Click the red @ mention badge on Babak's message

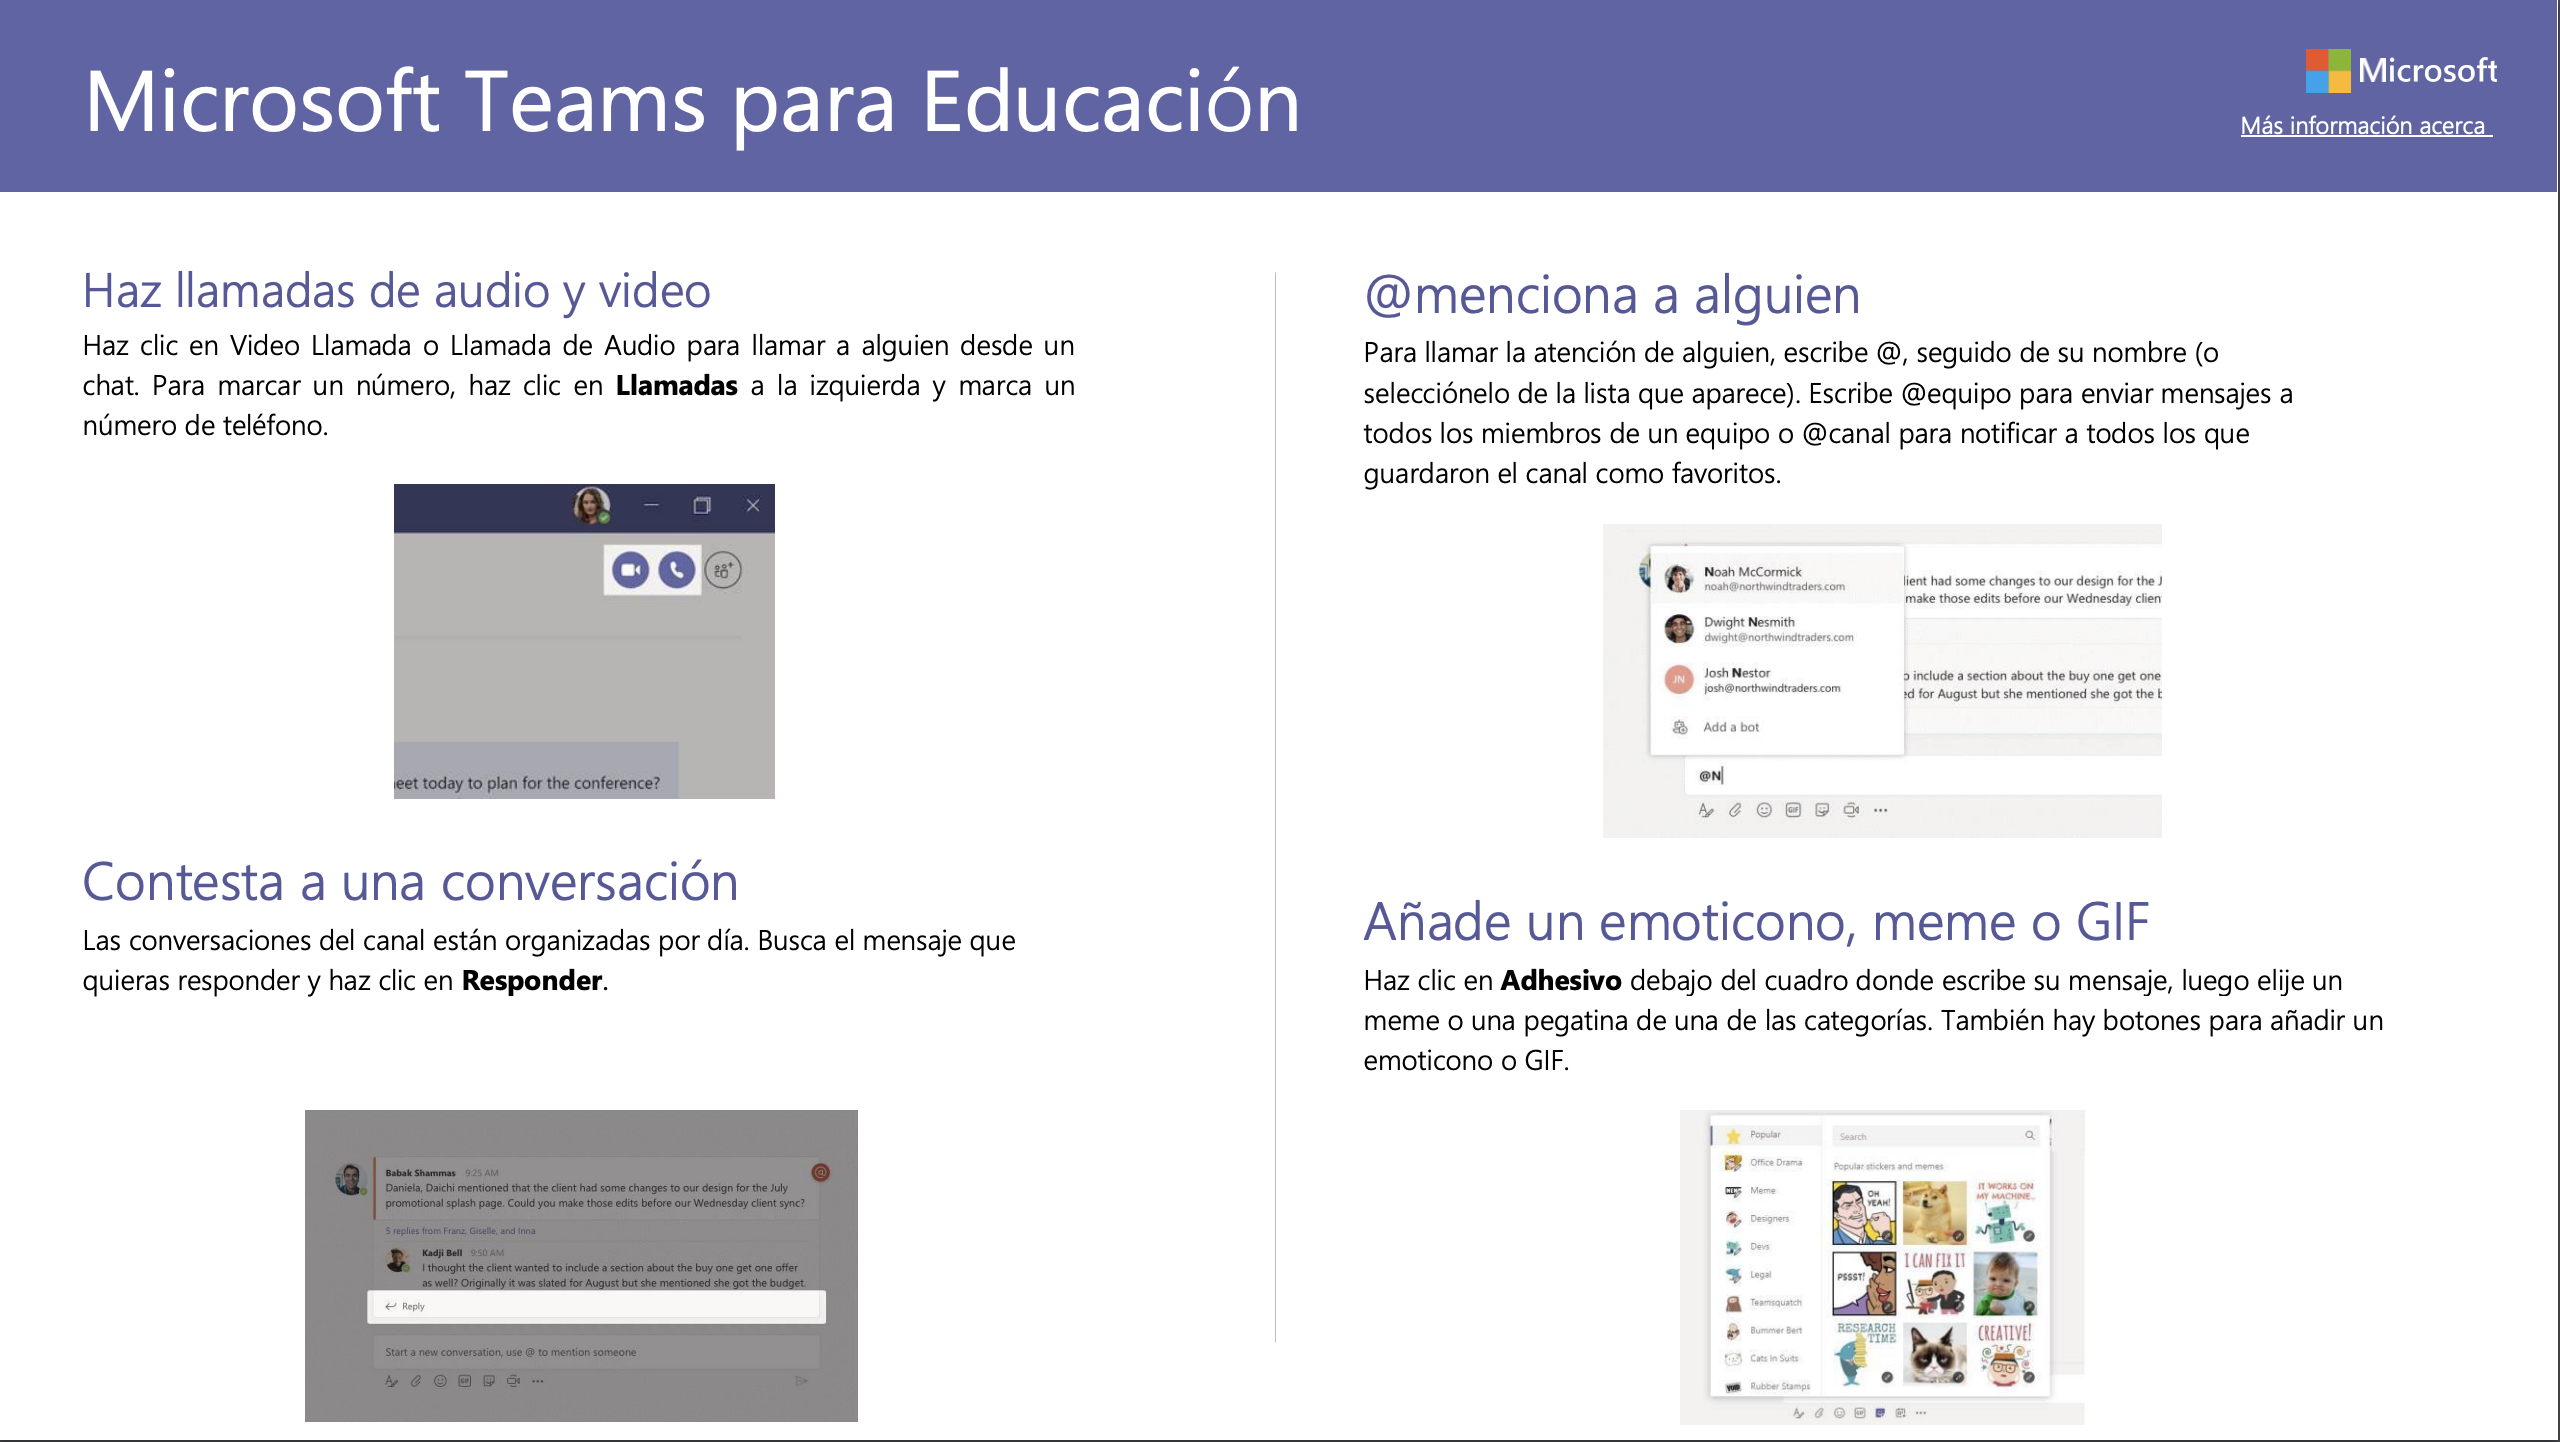click(x=820, y=1172)
